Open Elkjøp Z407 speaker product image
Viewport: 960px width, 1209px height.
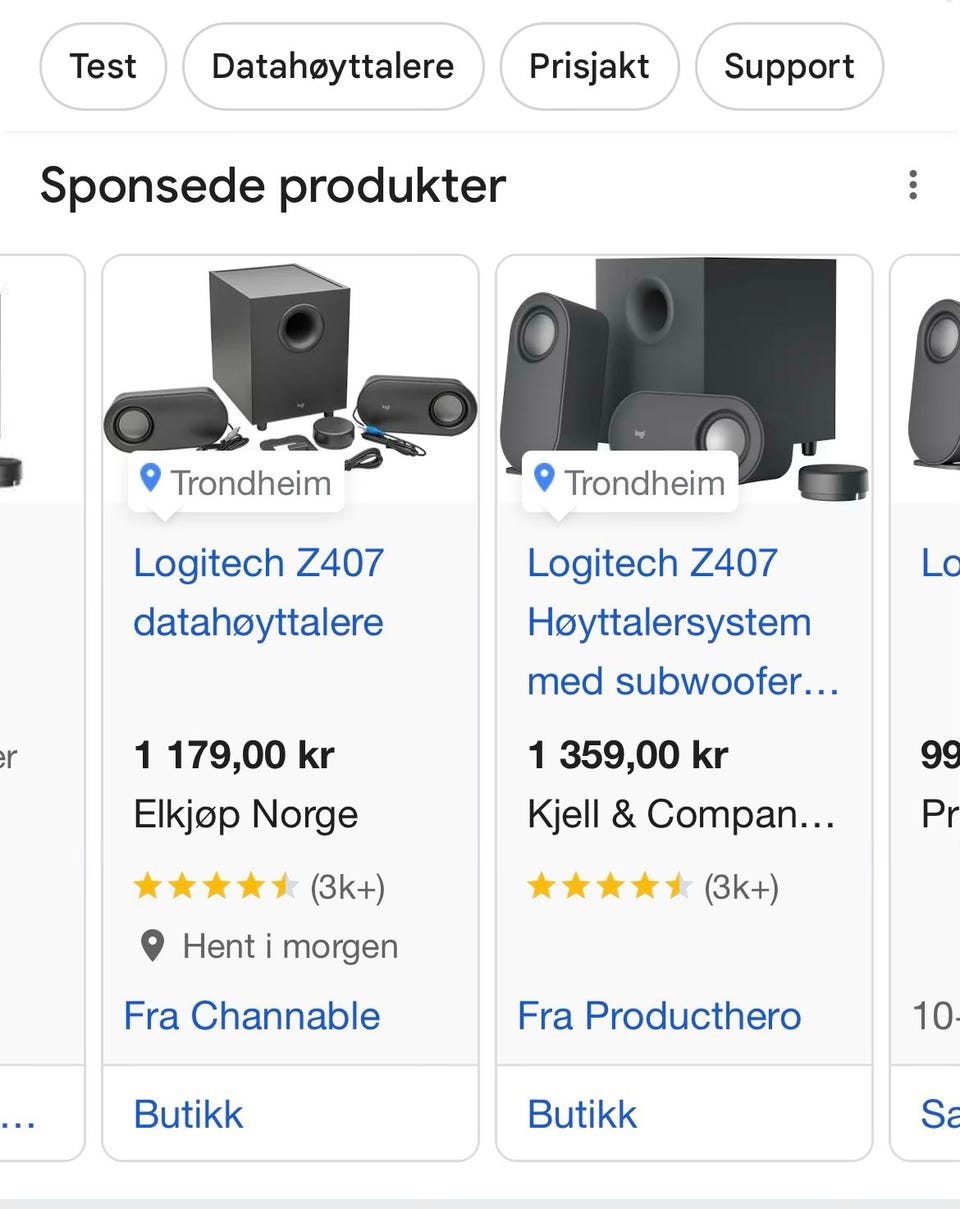[290, 360]
